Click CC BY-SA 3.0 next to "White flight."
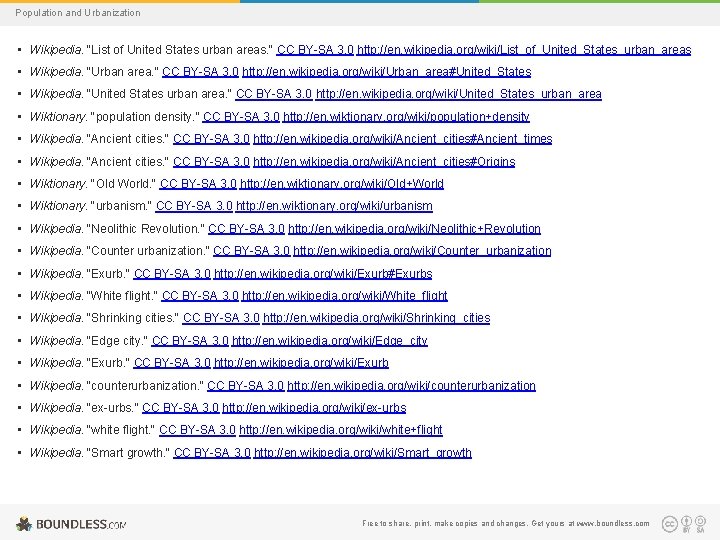The image size is (720, 540). click(200, 296)
